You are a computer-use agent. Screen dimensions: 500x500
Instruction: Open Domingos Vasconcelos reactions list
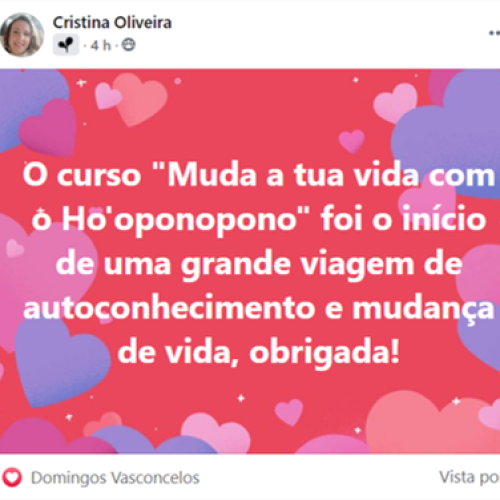click(x=115, y=478)
